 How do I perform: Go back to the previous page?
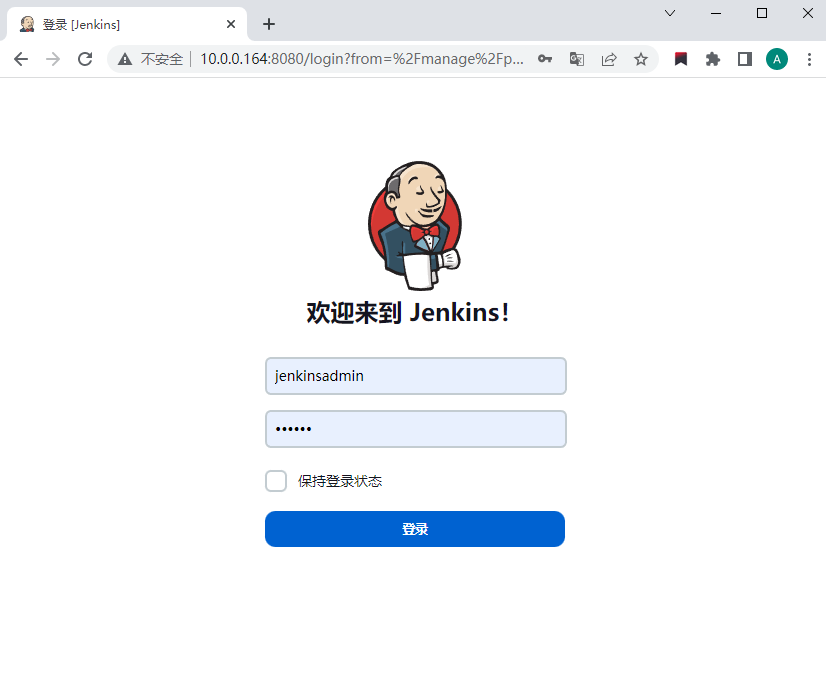(21, 59)
